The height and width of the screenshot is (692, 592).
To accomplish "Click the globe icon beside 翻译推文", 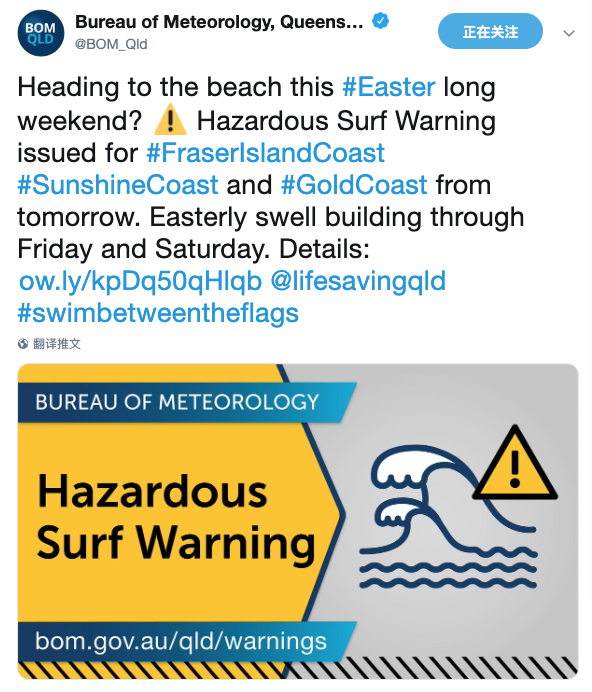I will pyautogui.click(x=23, y=344).
